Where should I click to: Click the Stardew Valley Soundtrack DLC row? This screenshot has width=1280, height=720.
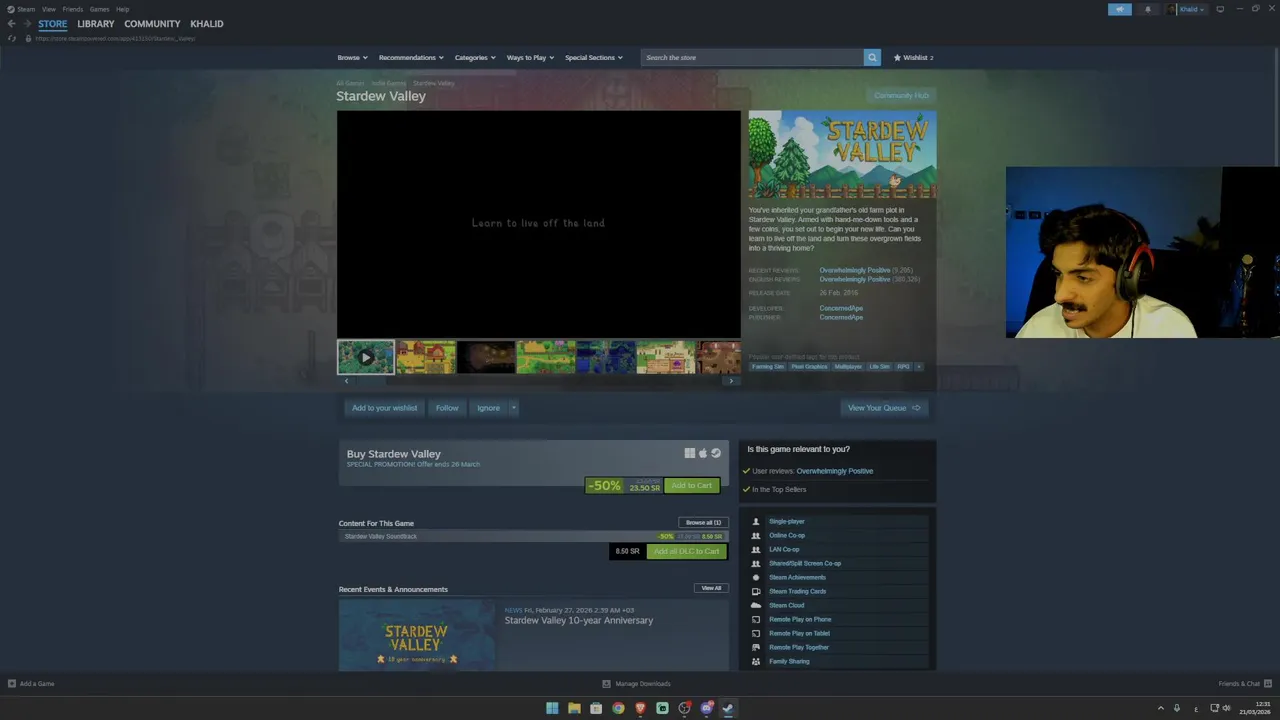point(533,536)
